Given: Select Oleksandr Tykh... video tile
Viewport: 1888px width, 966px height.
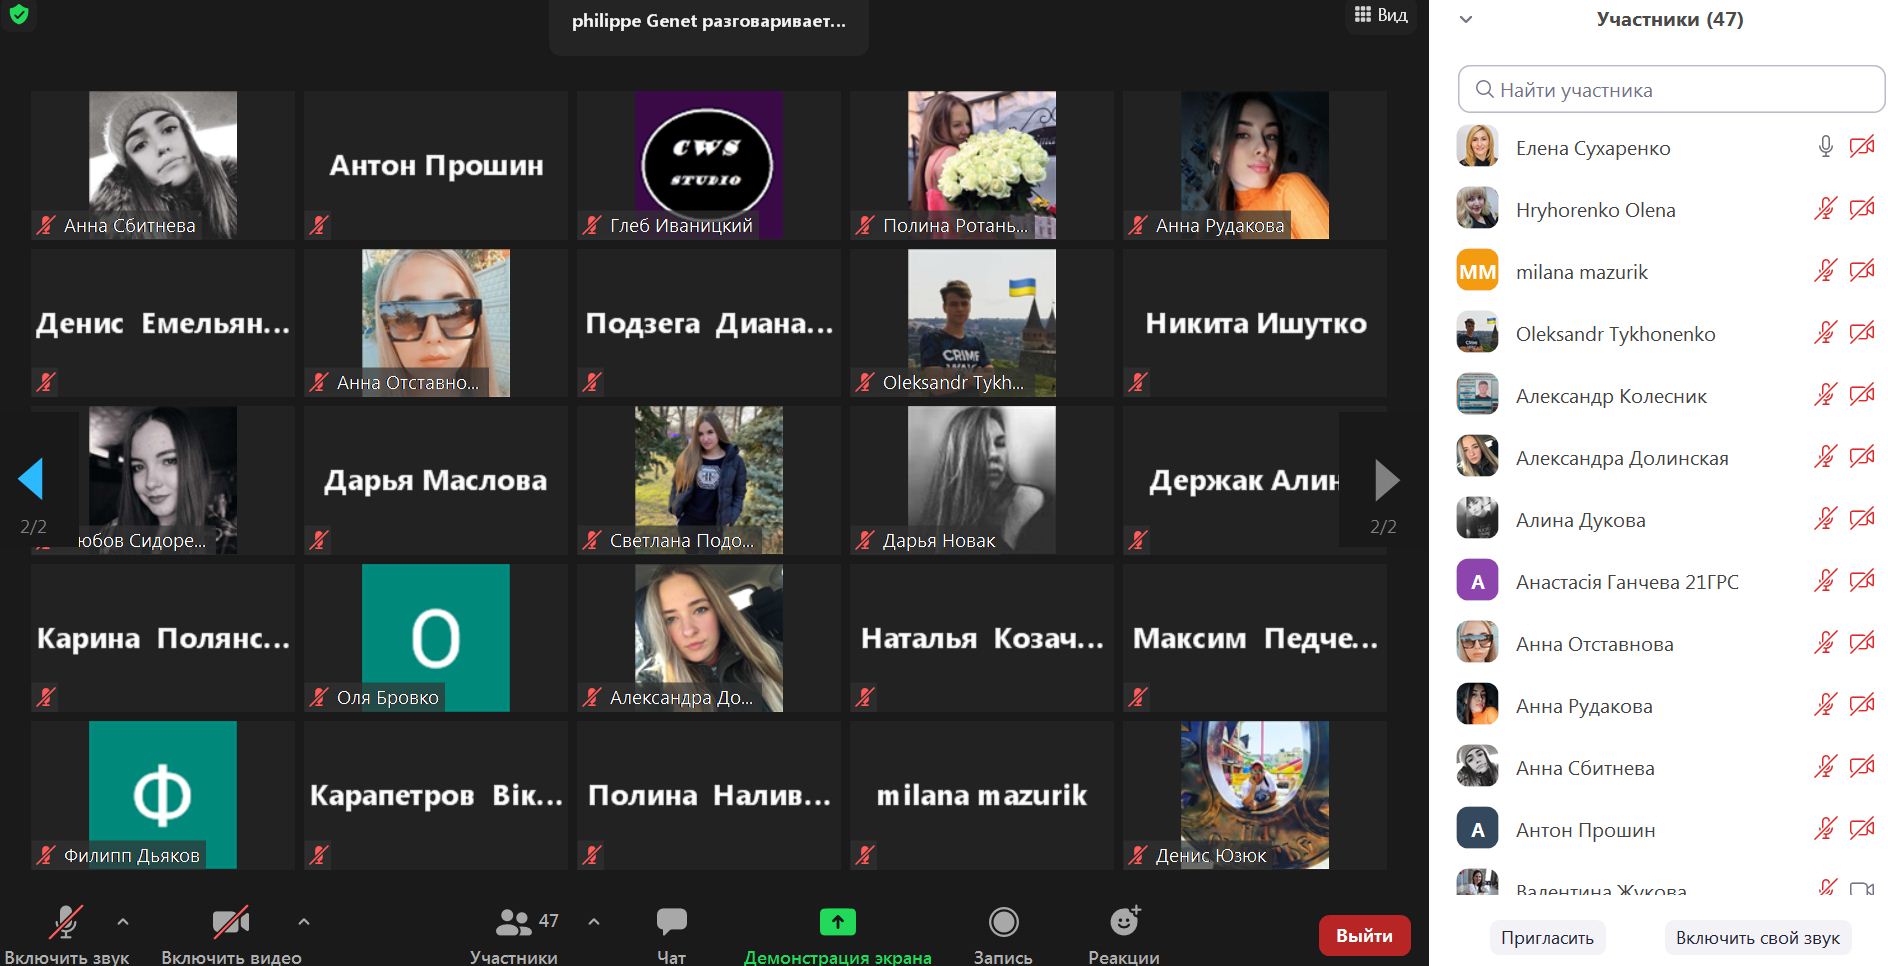Looking at the screenshot, I should click(x=982, y=323).
